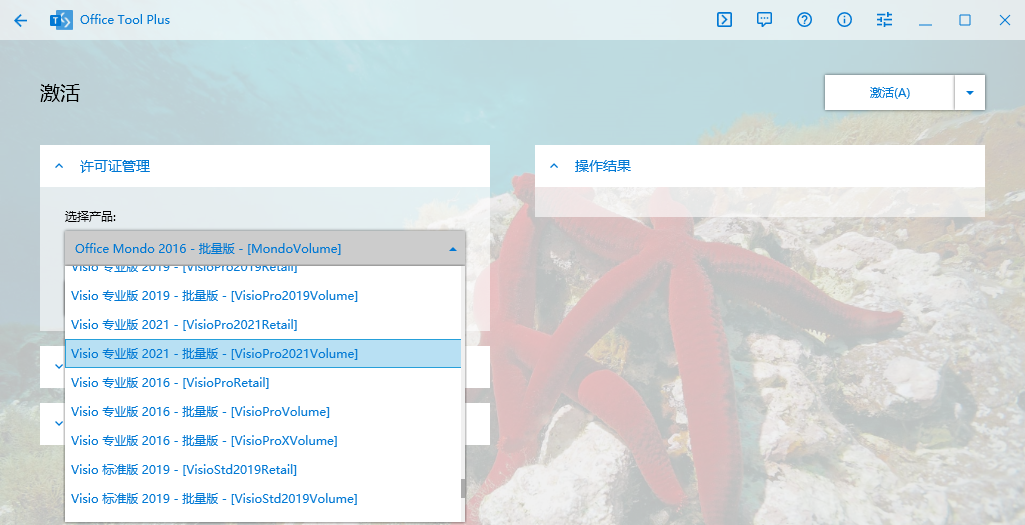Expand the second collapsed section below 许可证管理
The width and height of the screenshot is (1025, 525).
[x=59, y=367]
